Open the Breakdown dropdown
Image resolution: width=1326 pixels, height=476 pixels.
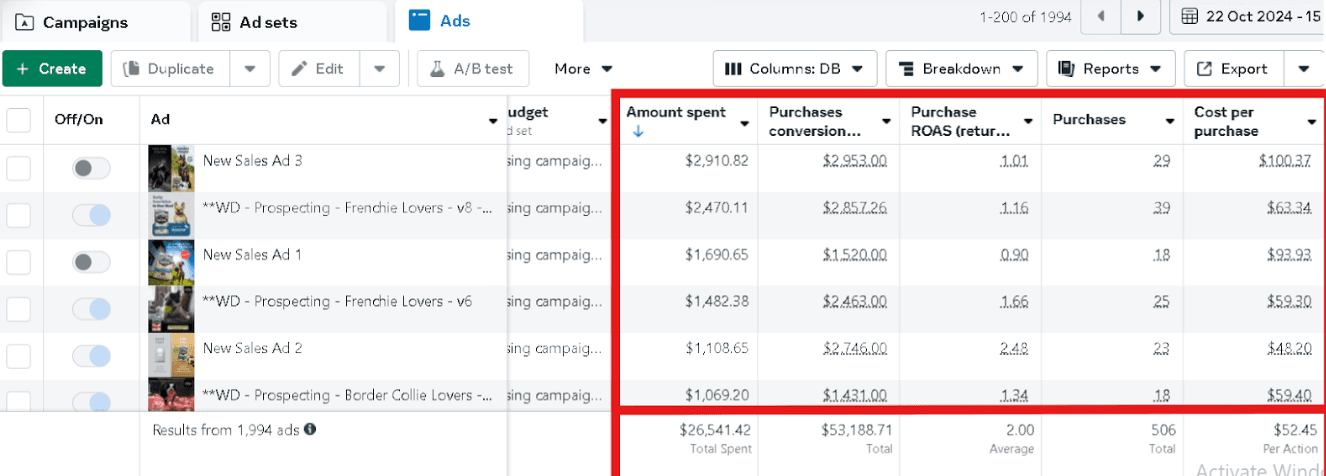[961, 69]
